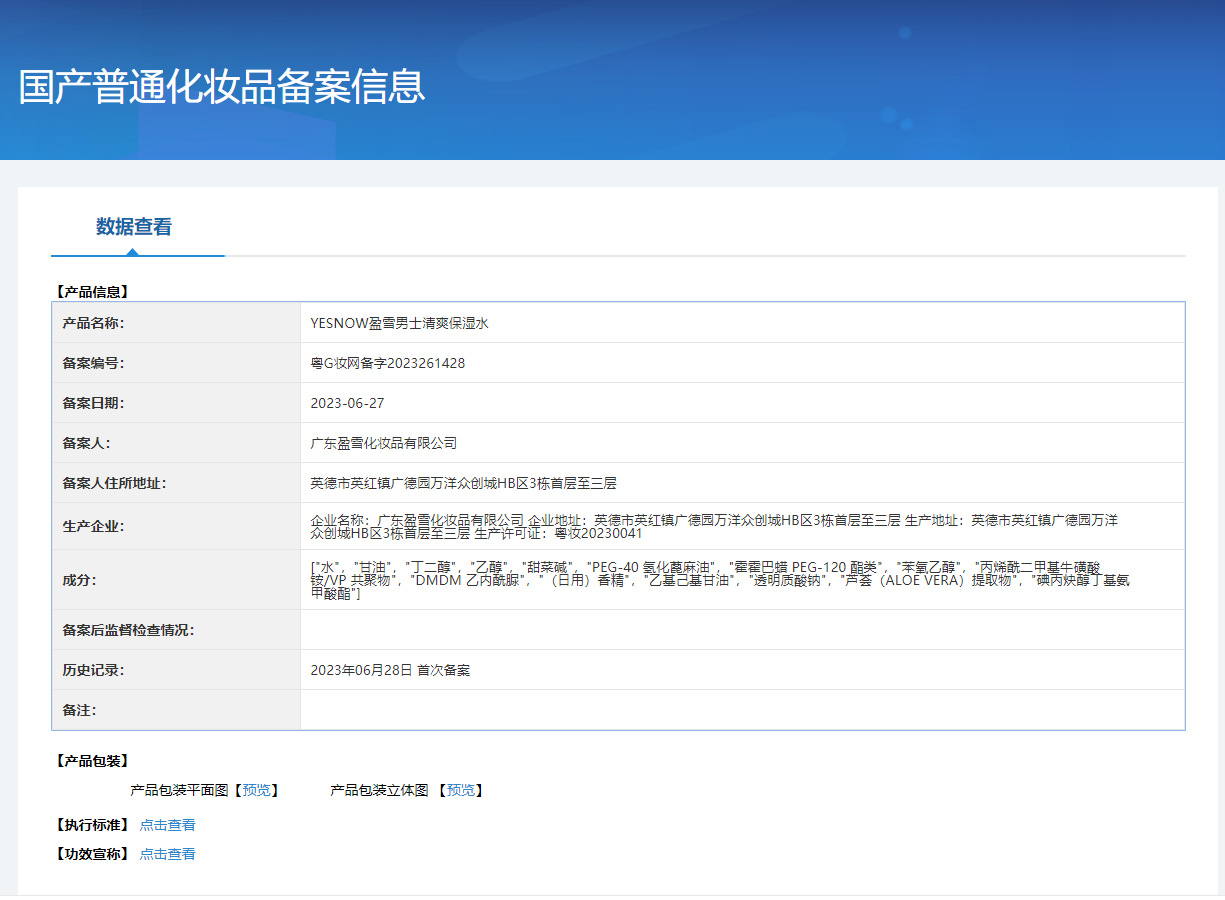Select the 备案日期 label cell
The width and height of the screenshot is (1225, 900).
point(176,403)
